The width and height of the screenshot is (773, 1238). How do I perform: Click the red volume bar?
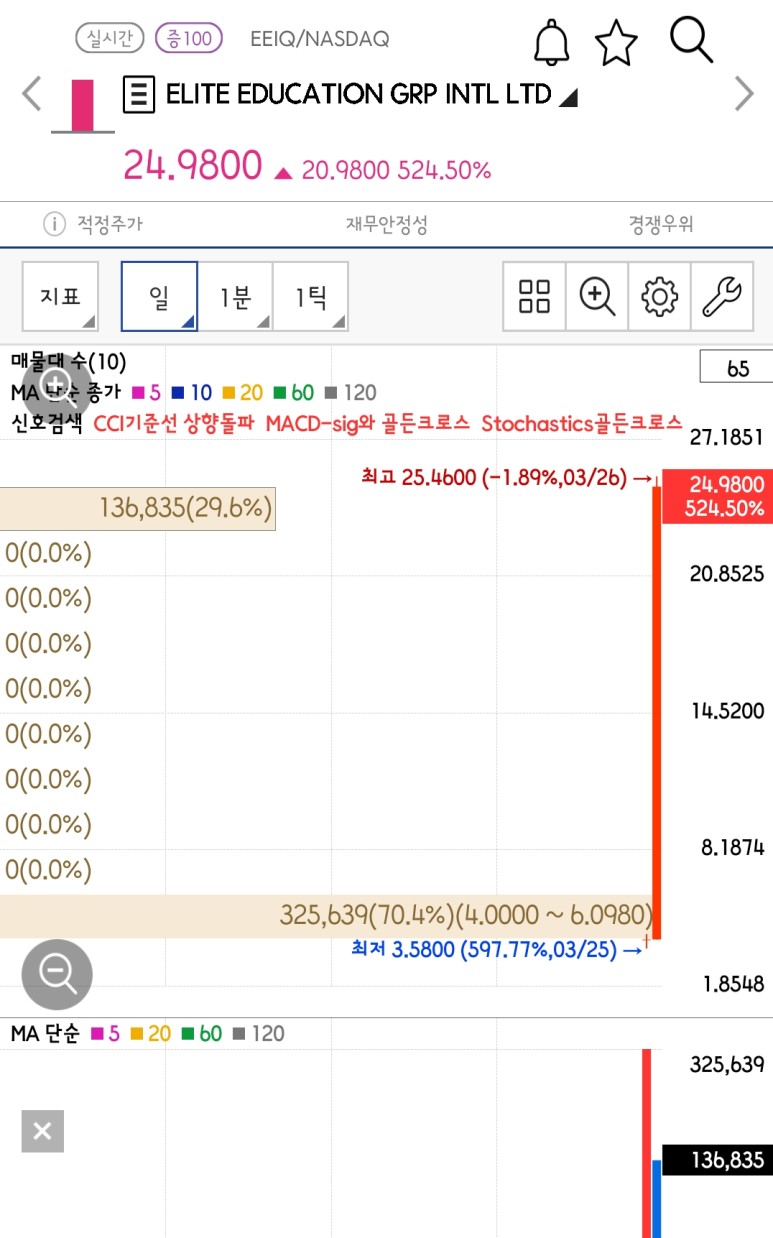646,1143
